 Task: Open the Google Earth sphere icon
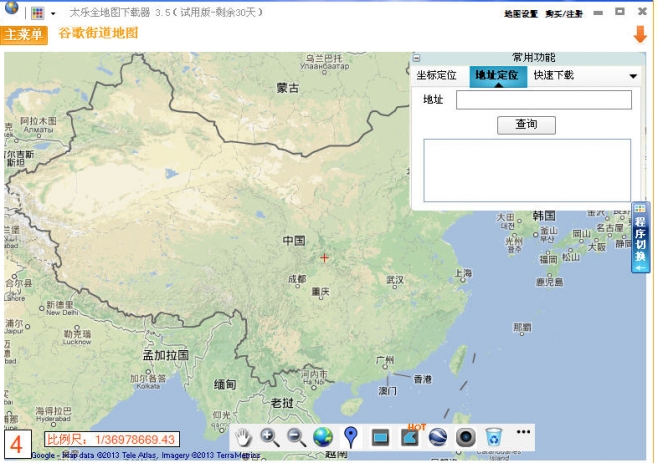(438, 437)
